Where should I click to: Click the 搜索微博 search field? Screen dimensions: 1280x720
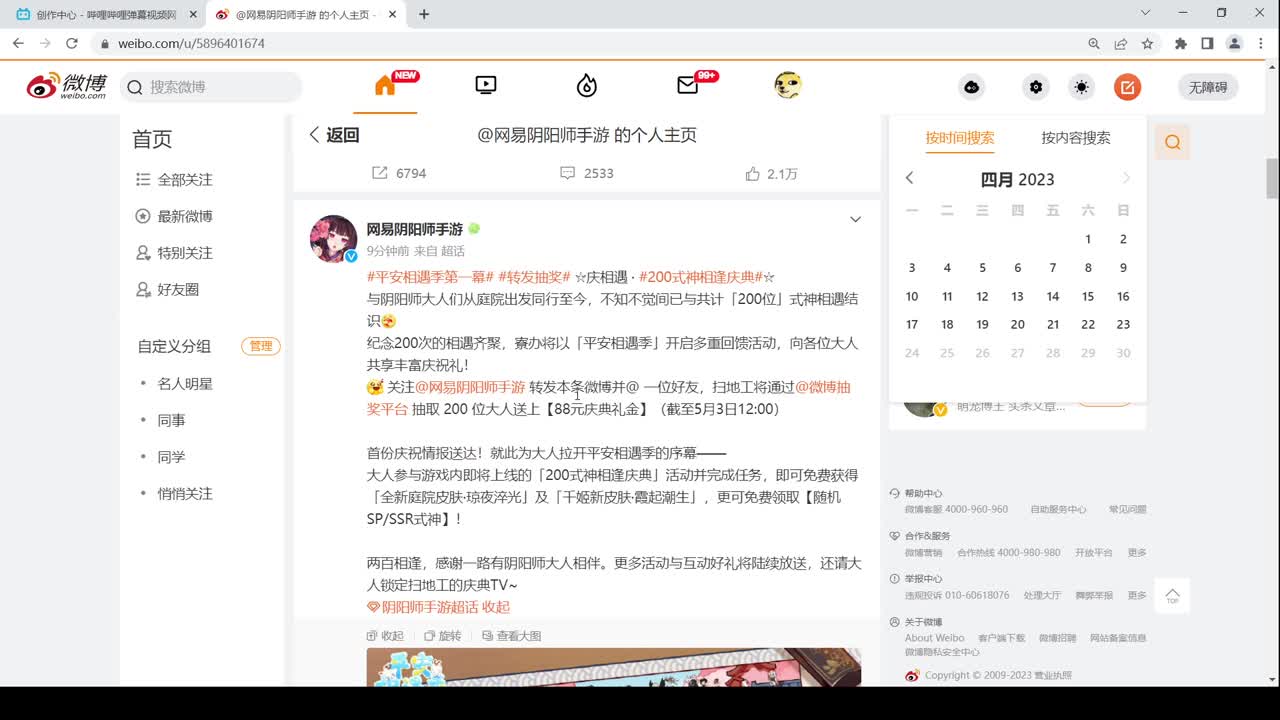click(211, 87)
